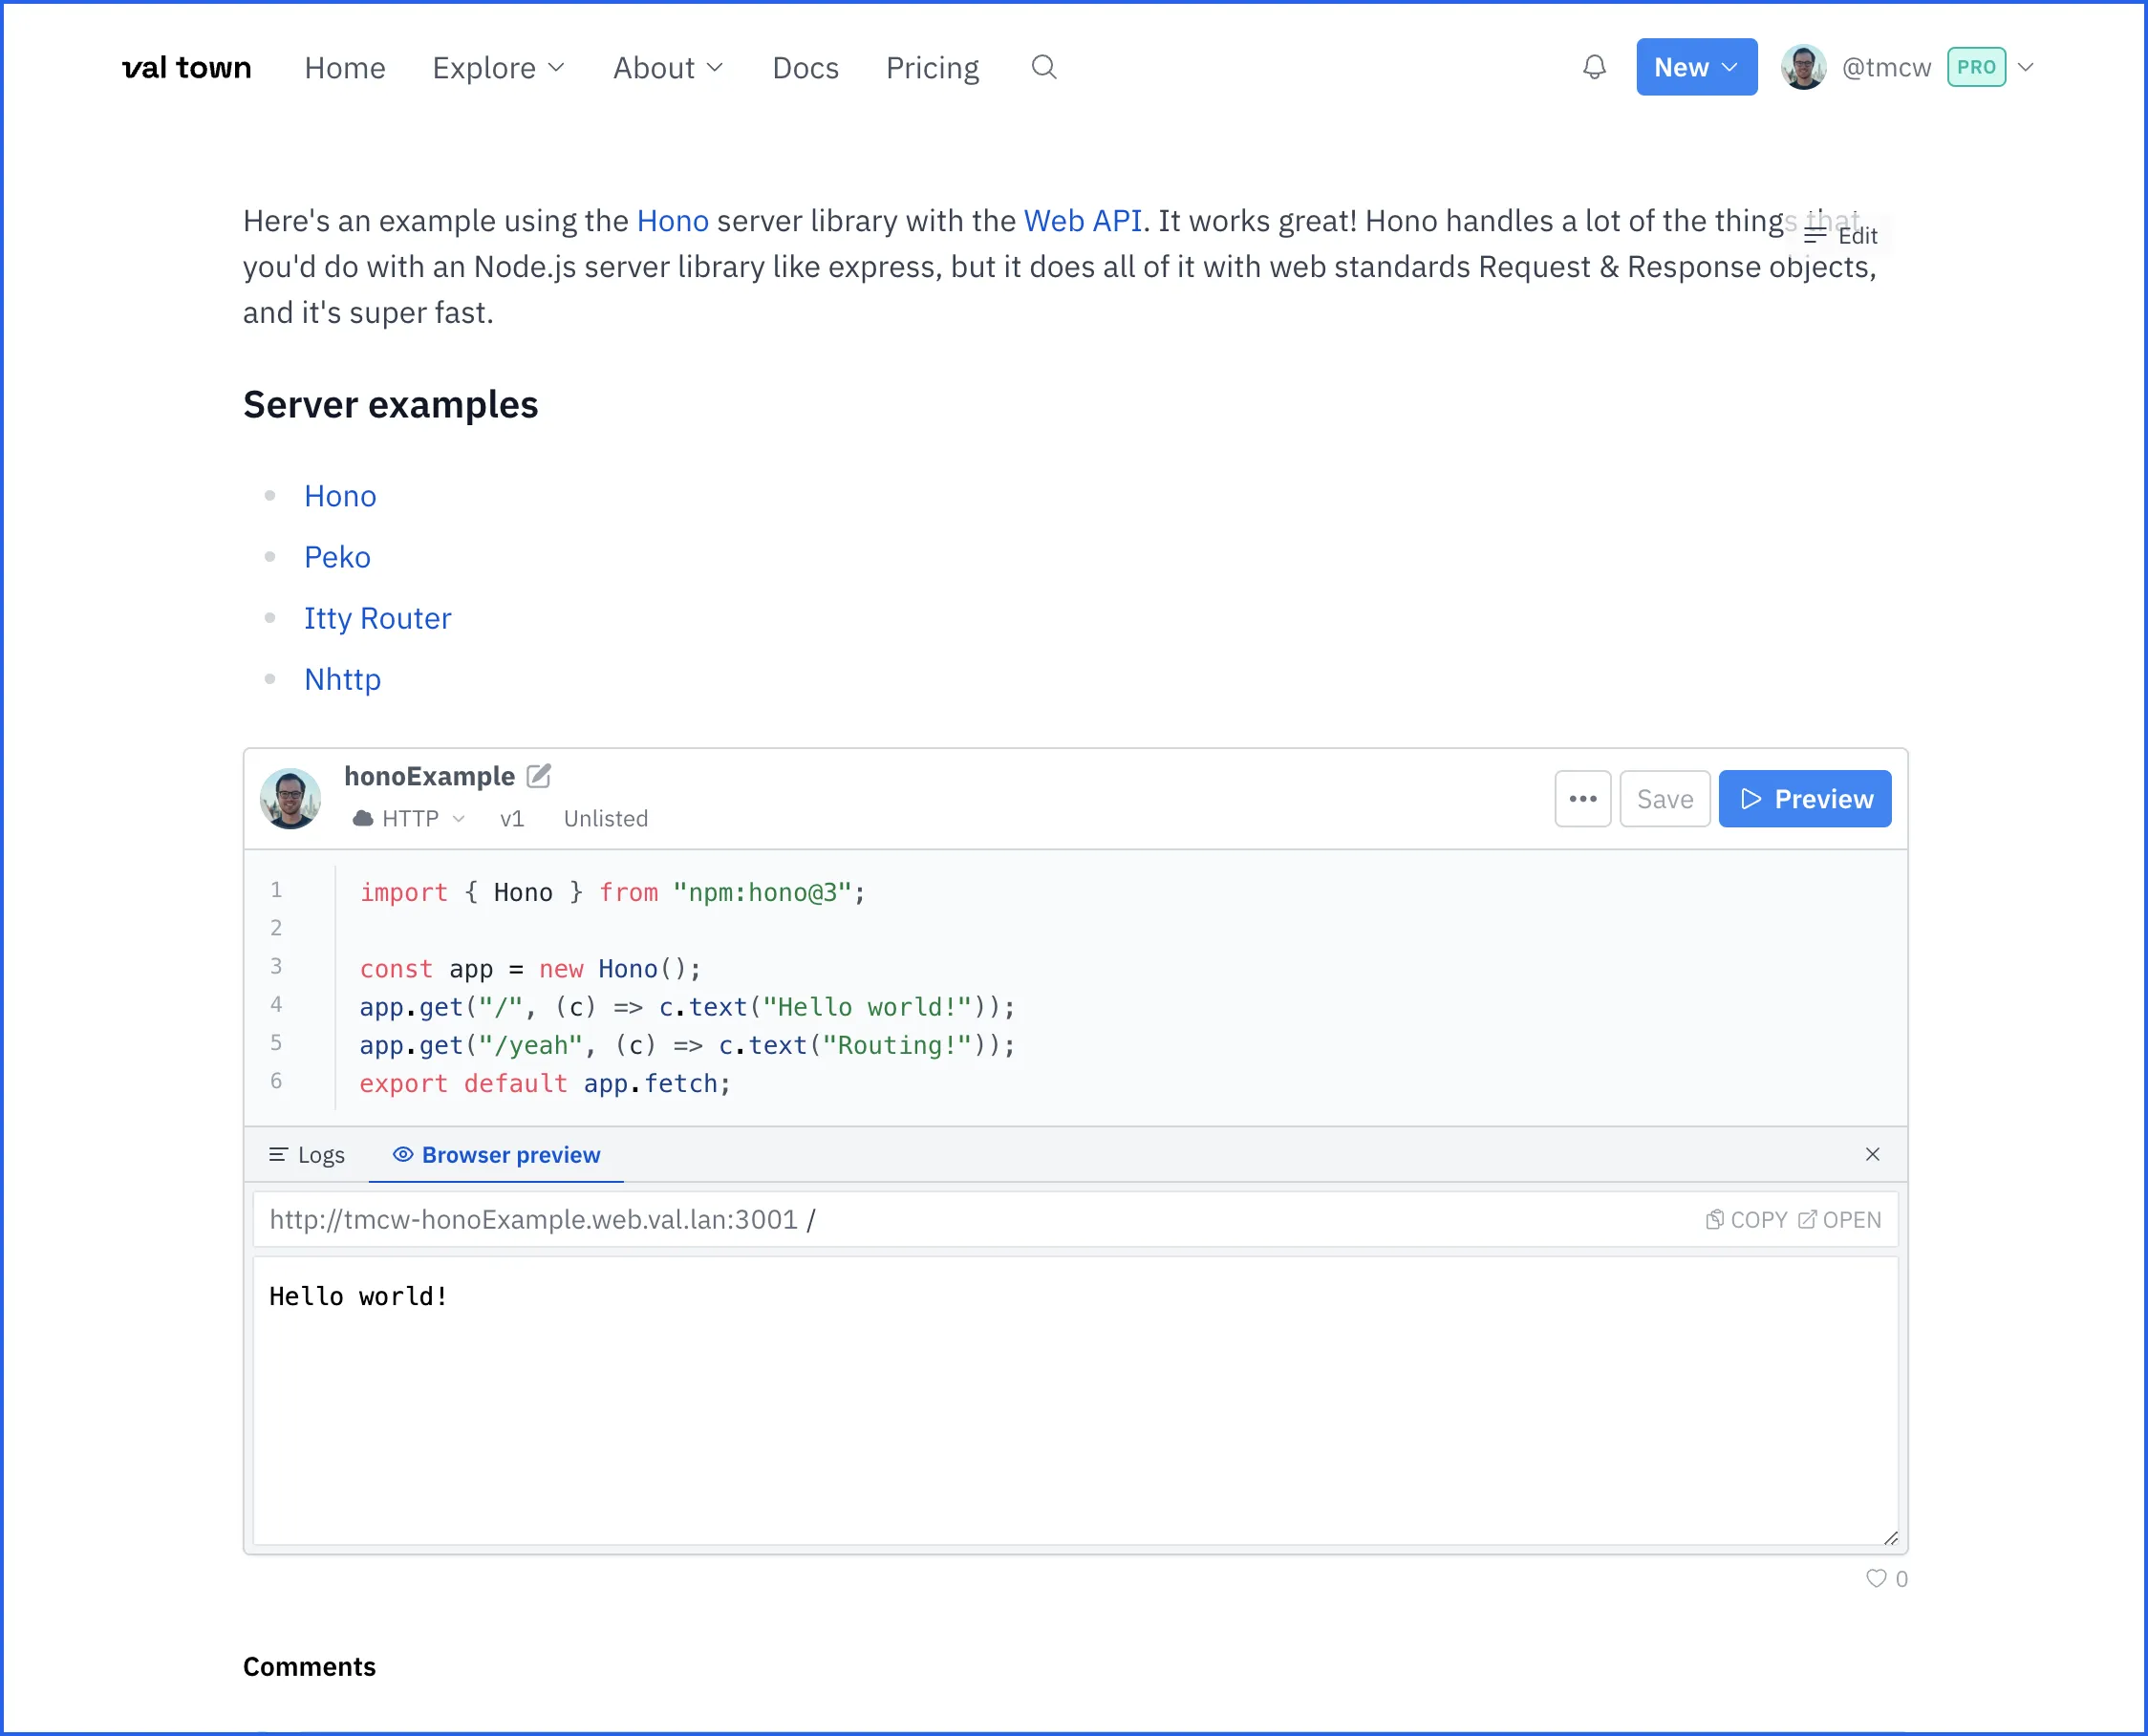Screen dimensions: 2148x1736
Task: Click the pencil icon beside honoExample
Action: [x=539, y=776]
